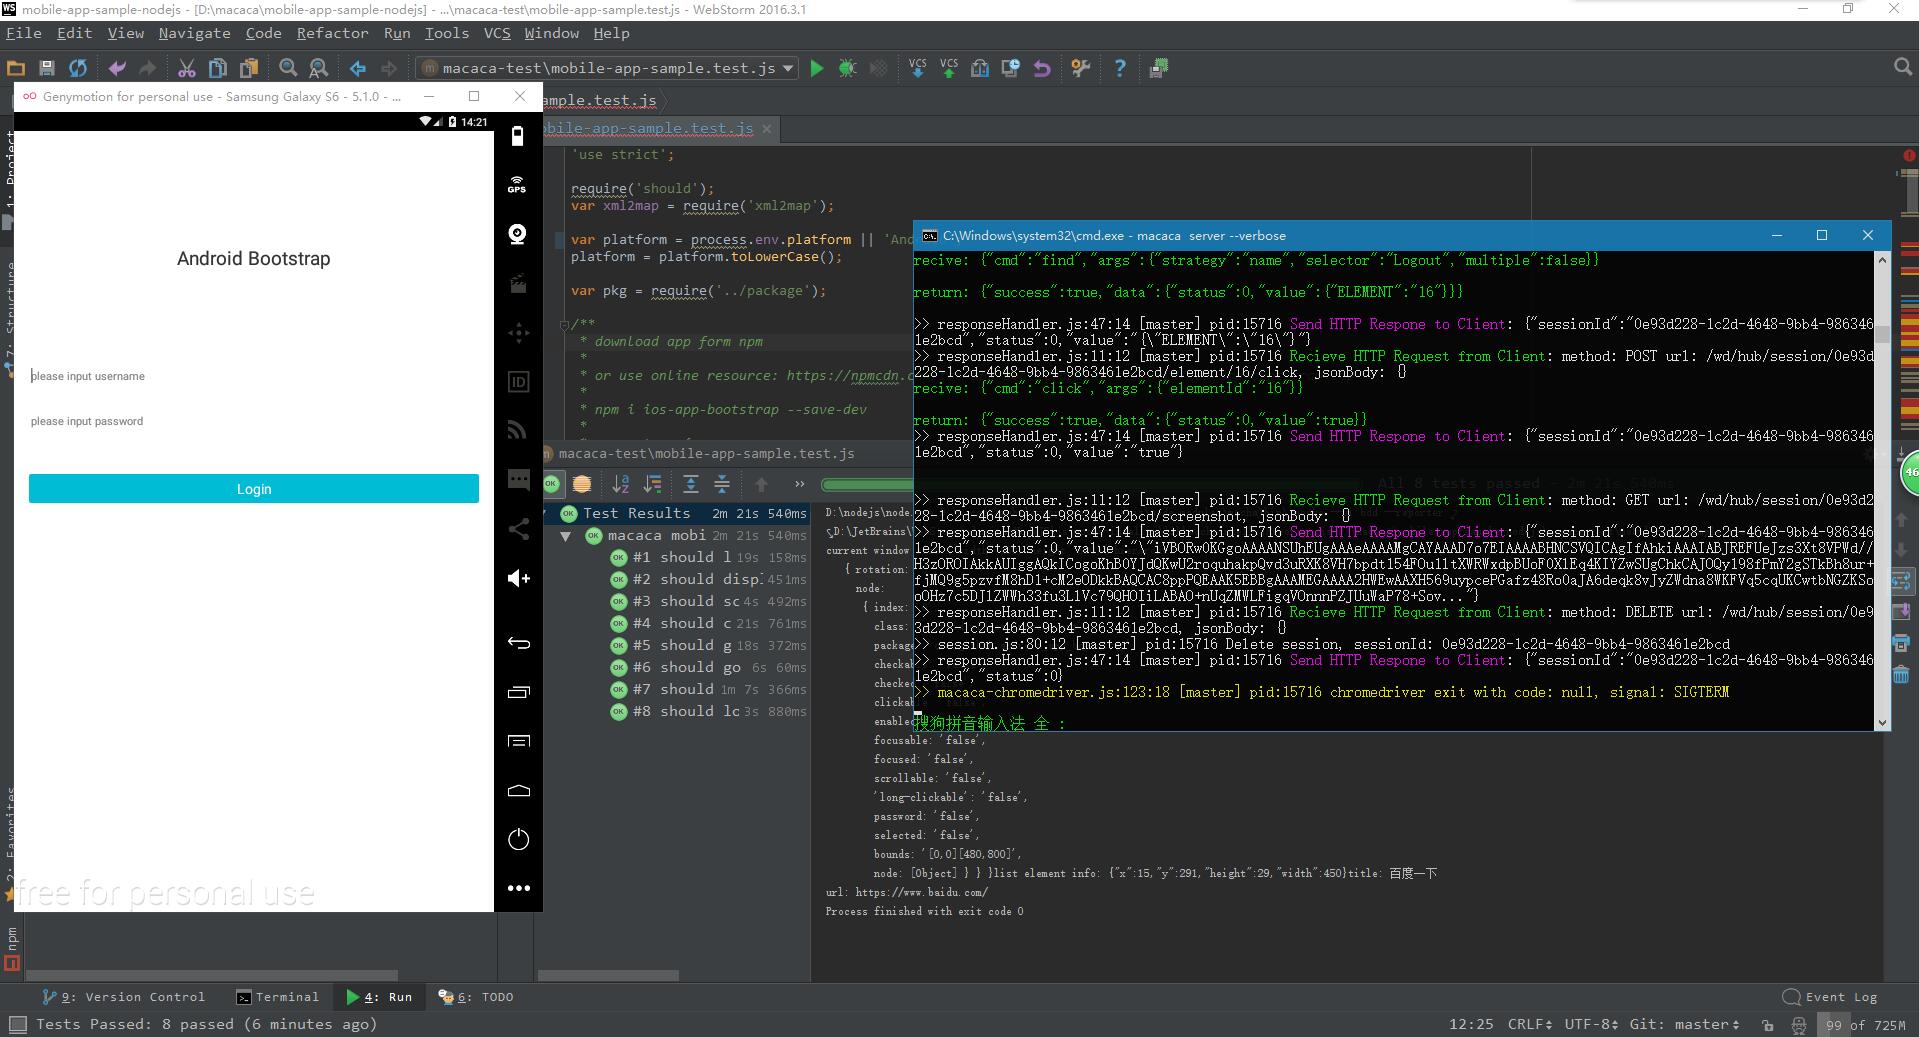
Task: Open the Version Control tool window
Action: click(124, 997)
